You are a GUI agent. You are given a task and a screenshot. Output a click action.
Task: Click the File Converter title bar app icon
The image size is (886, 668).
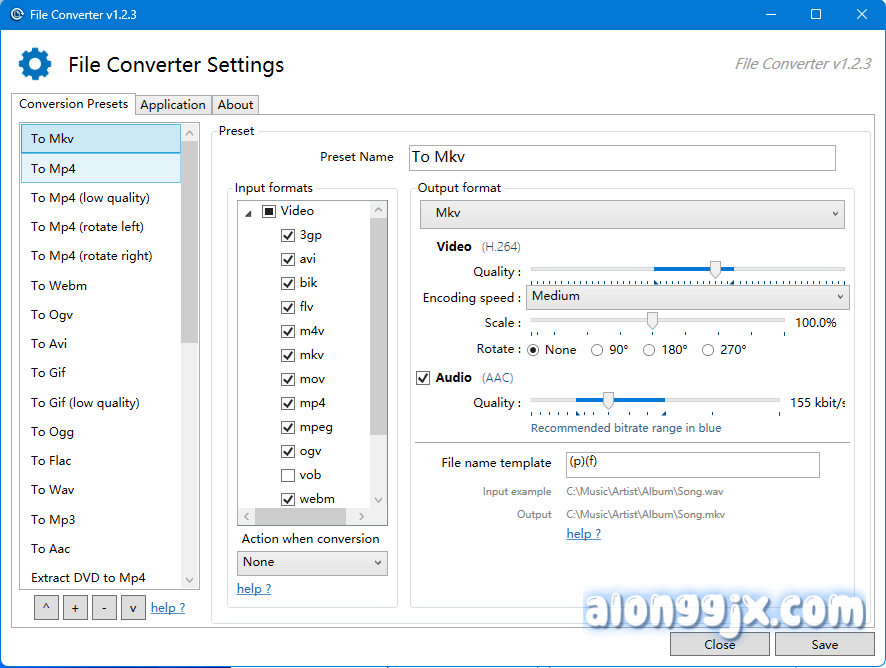16,14
